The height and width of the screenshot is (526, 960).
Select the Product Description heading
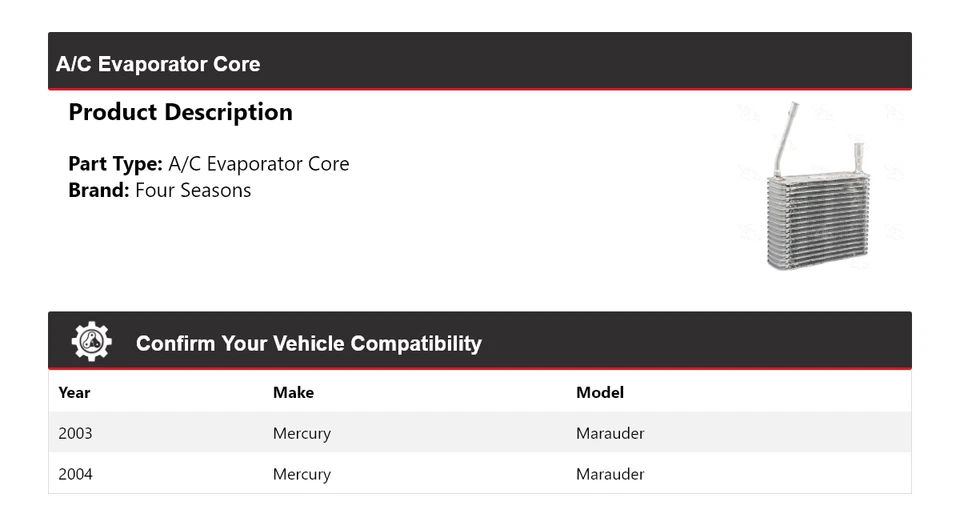click(180, 112)
